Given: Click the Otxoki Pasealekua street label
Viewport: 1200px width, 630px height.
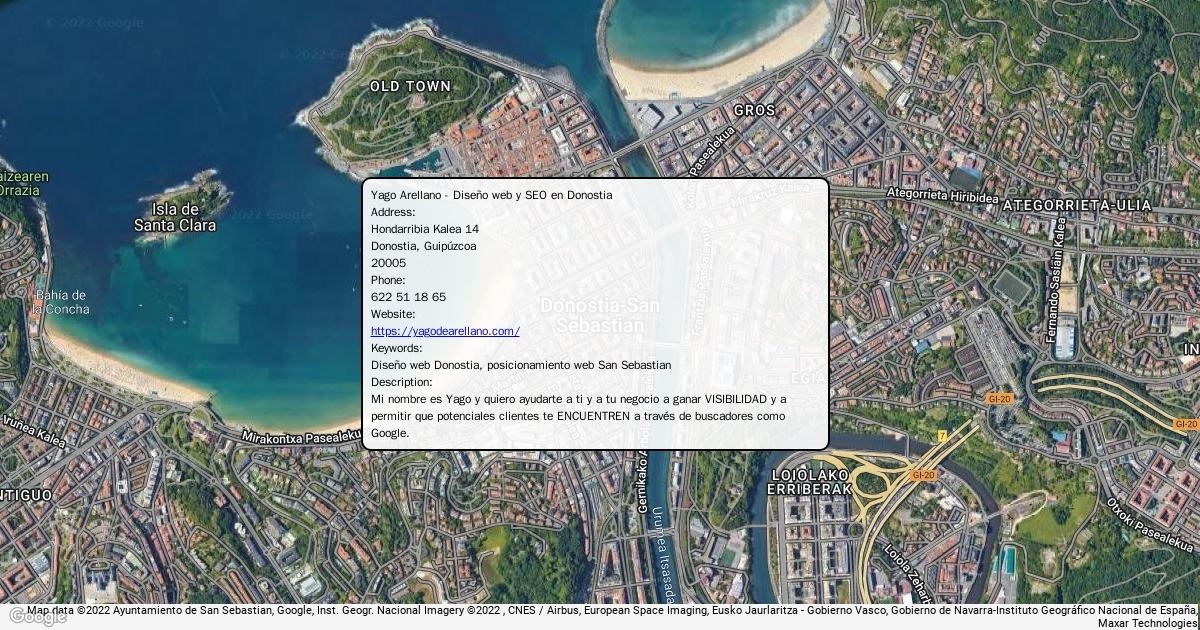Looking at the screenshot, I should click(x=1149, y=524).
